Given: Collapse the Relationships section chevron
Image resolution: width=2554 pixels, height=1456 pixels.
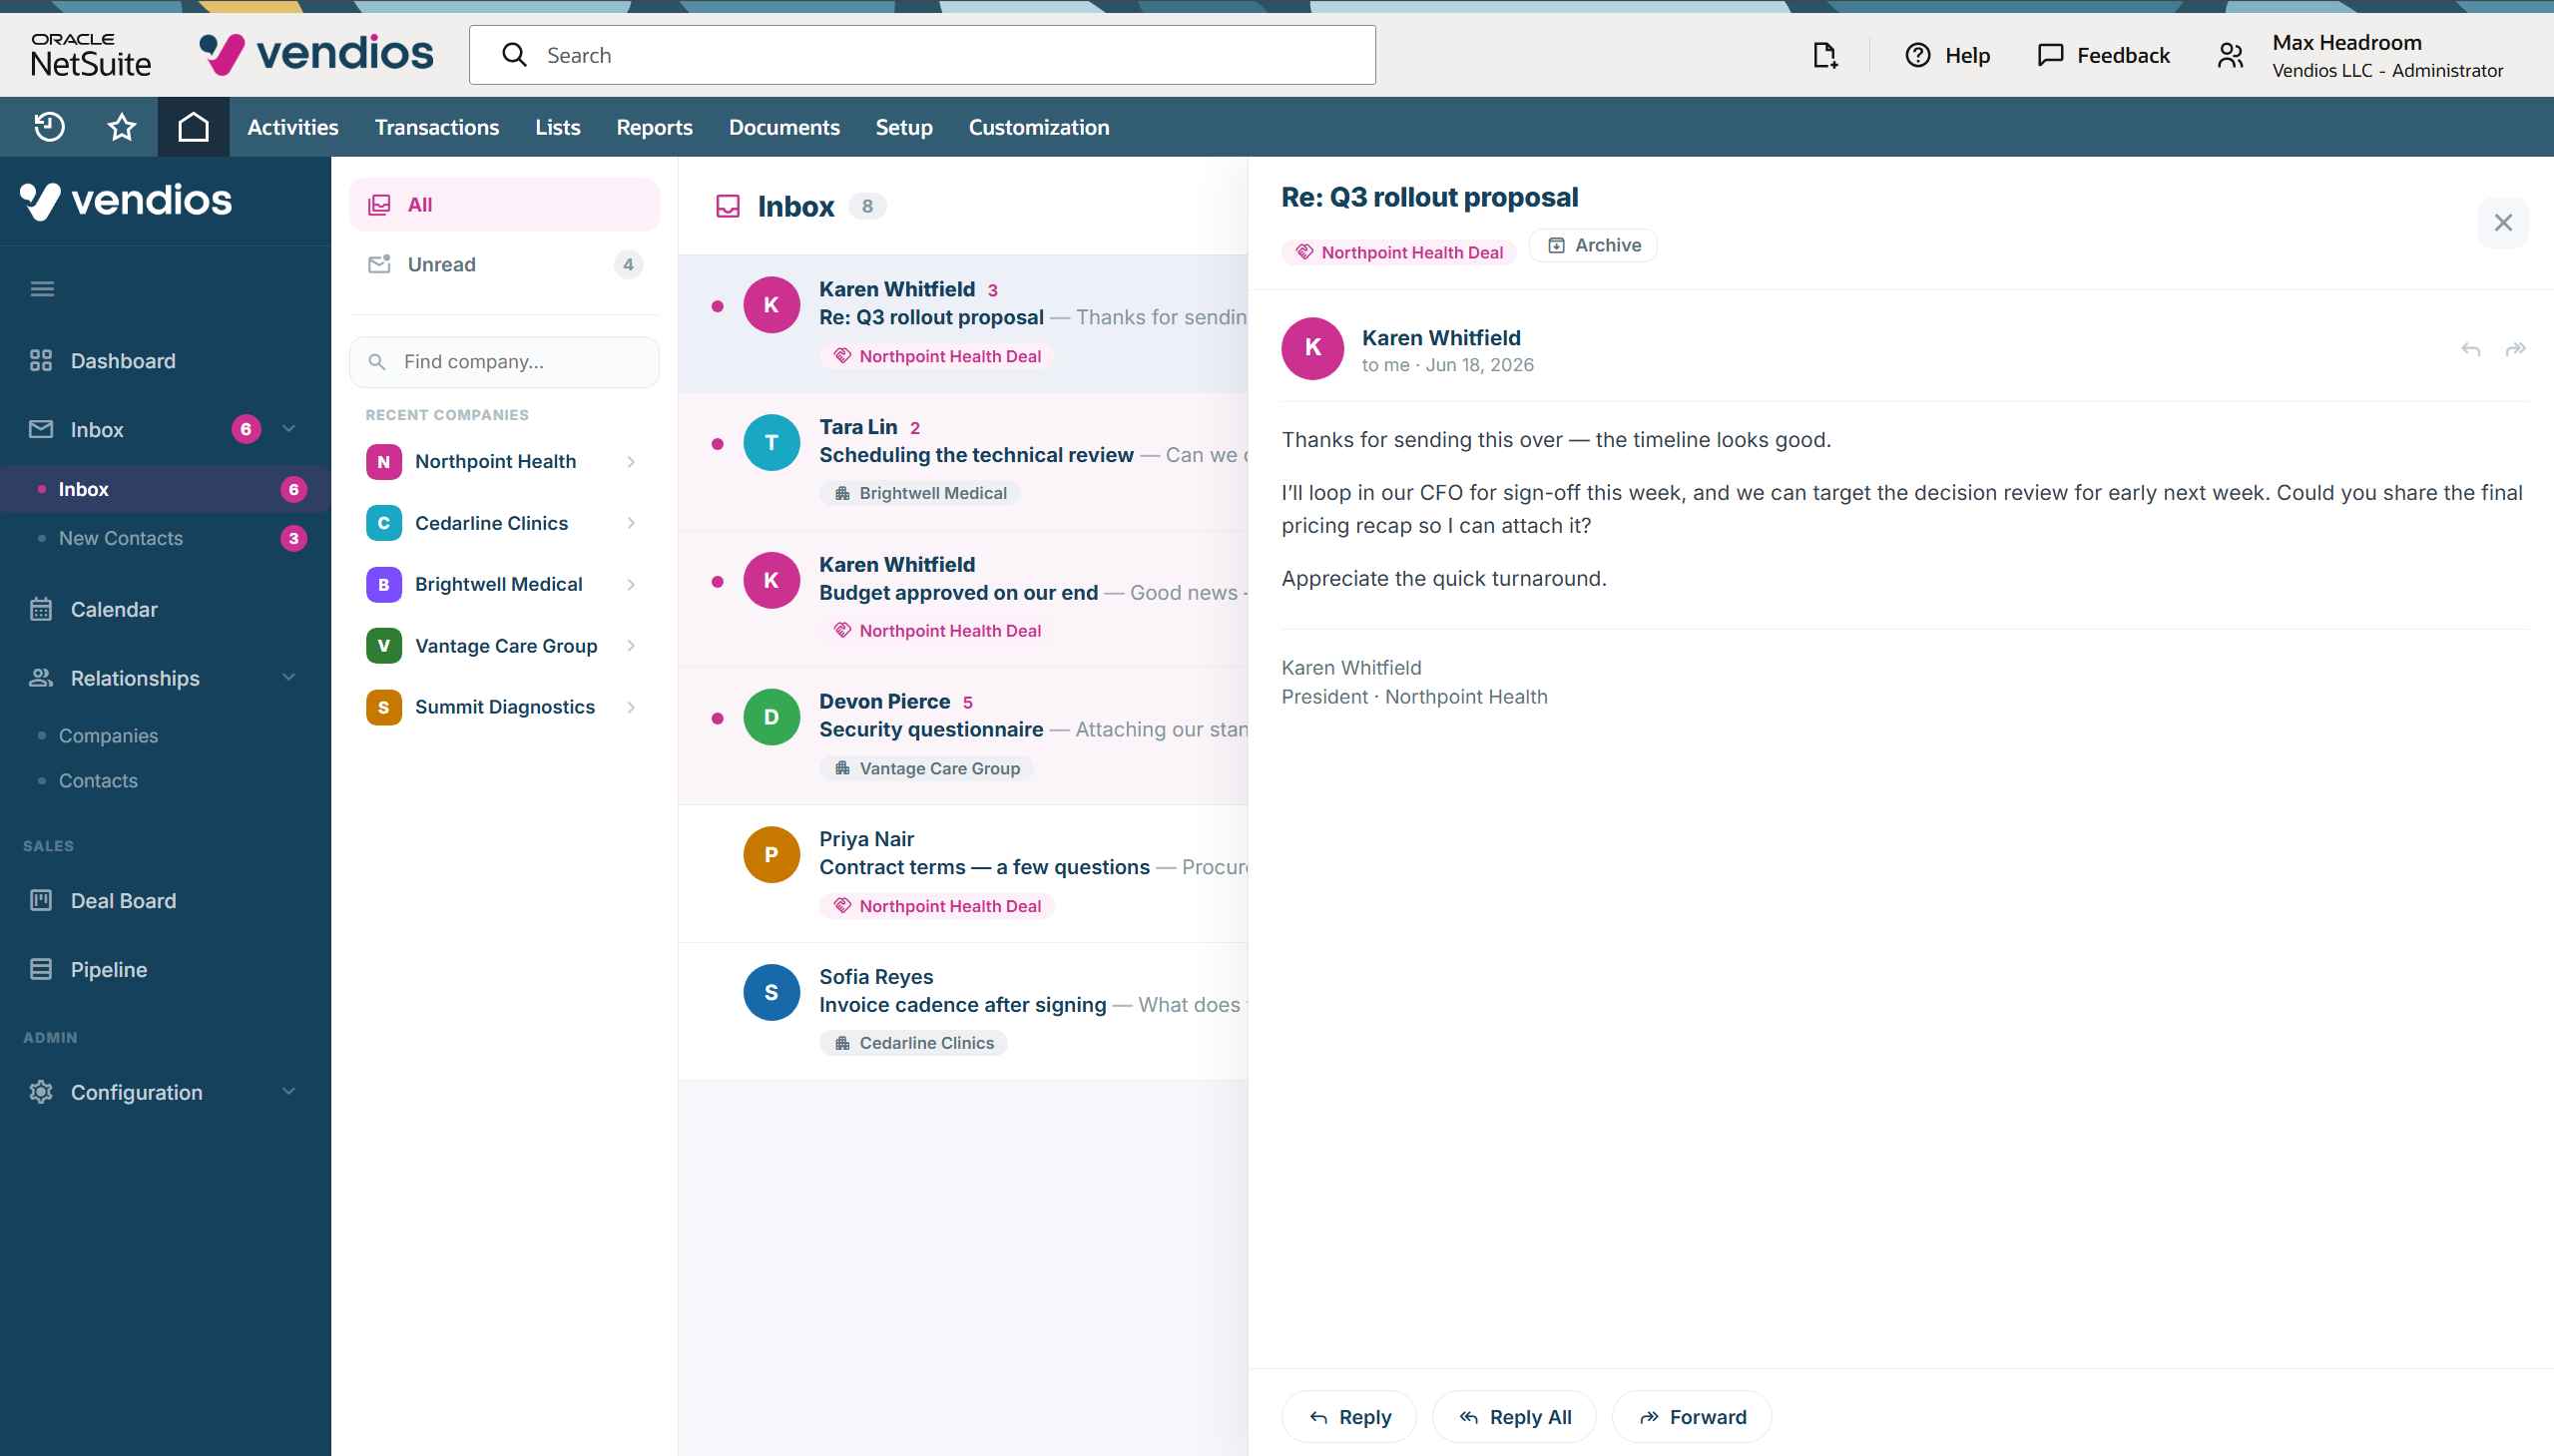Looking at the screenshot, I should 289,678.
